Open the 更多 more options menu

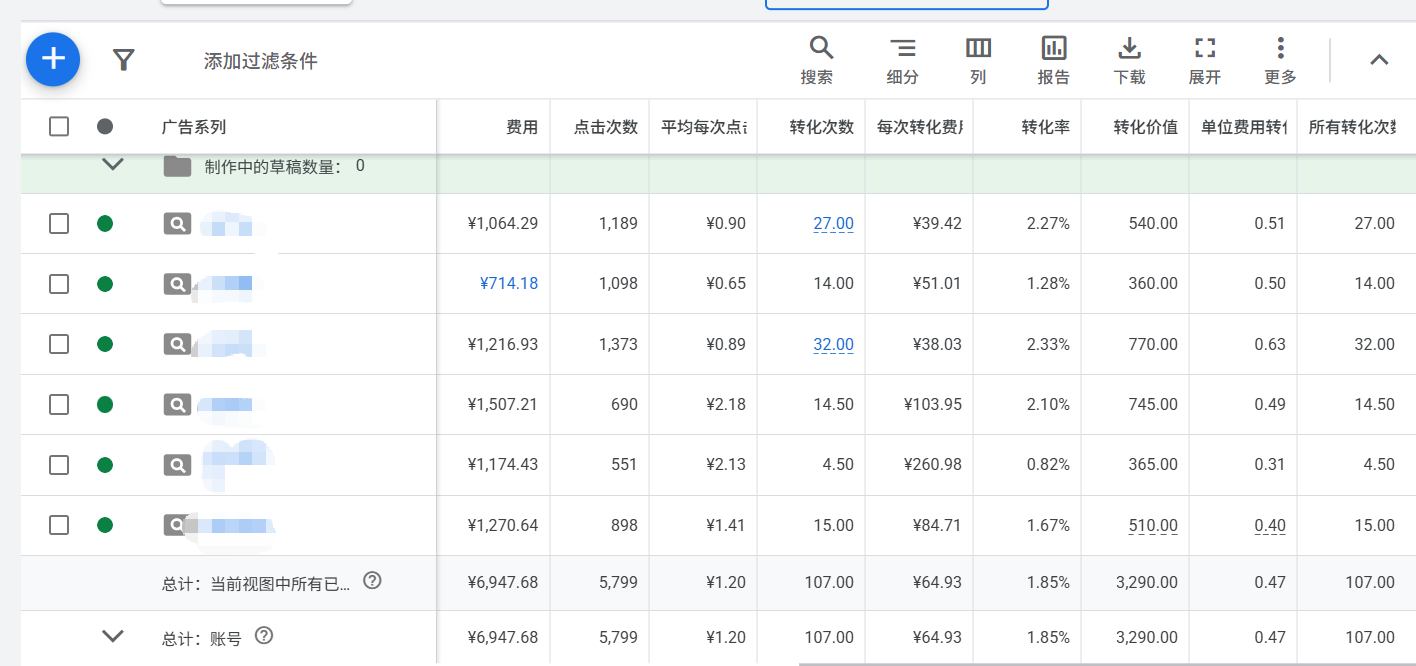pos(1280,60)
